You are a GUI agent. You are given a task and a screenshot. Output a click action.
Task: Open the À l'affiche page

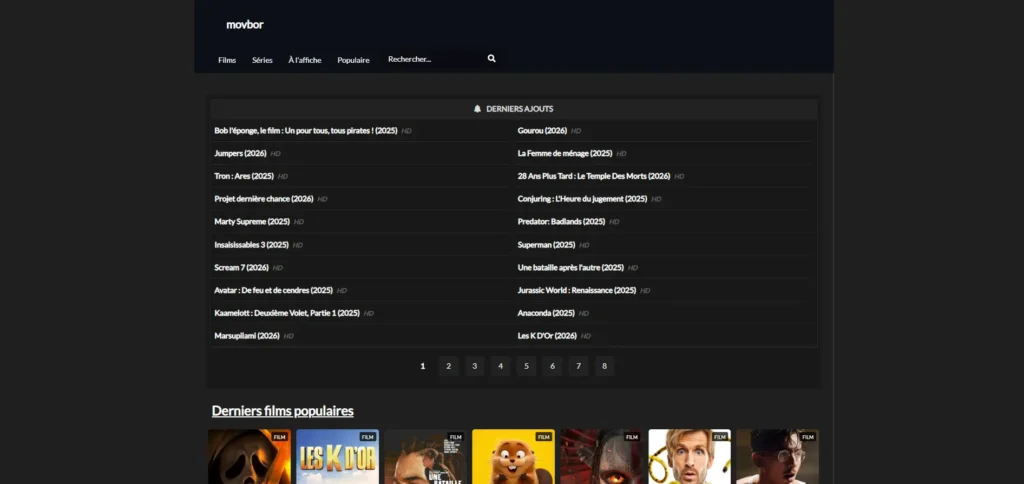[x=305, y=60]
